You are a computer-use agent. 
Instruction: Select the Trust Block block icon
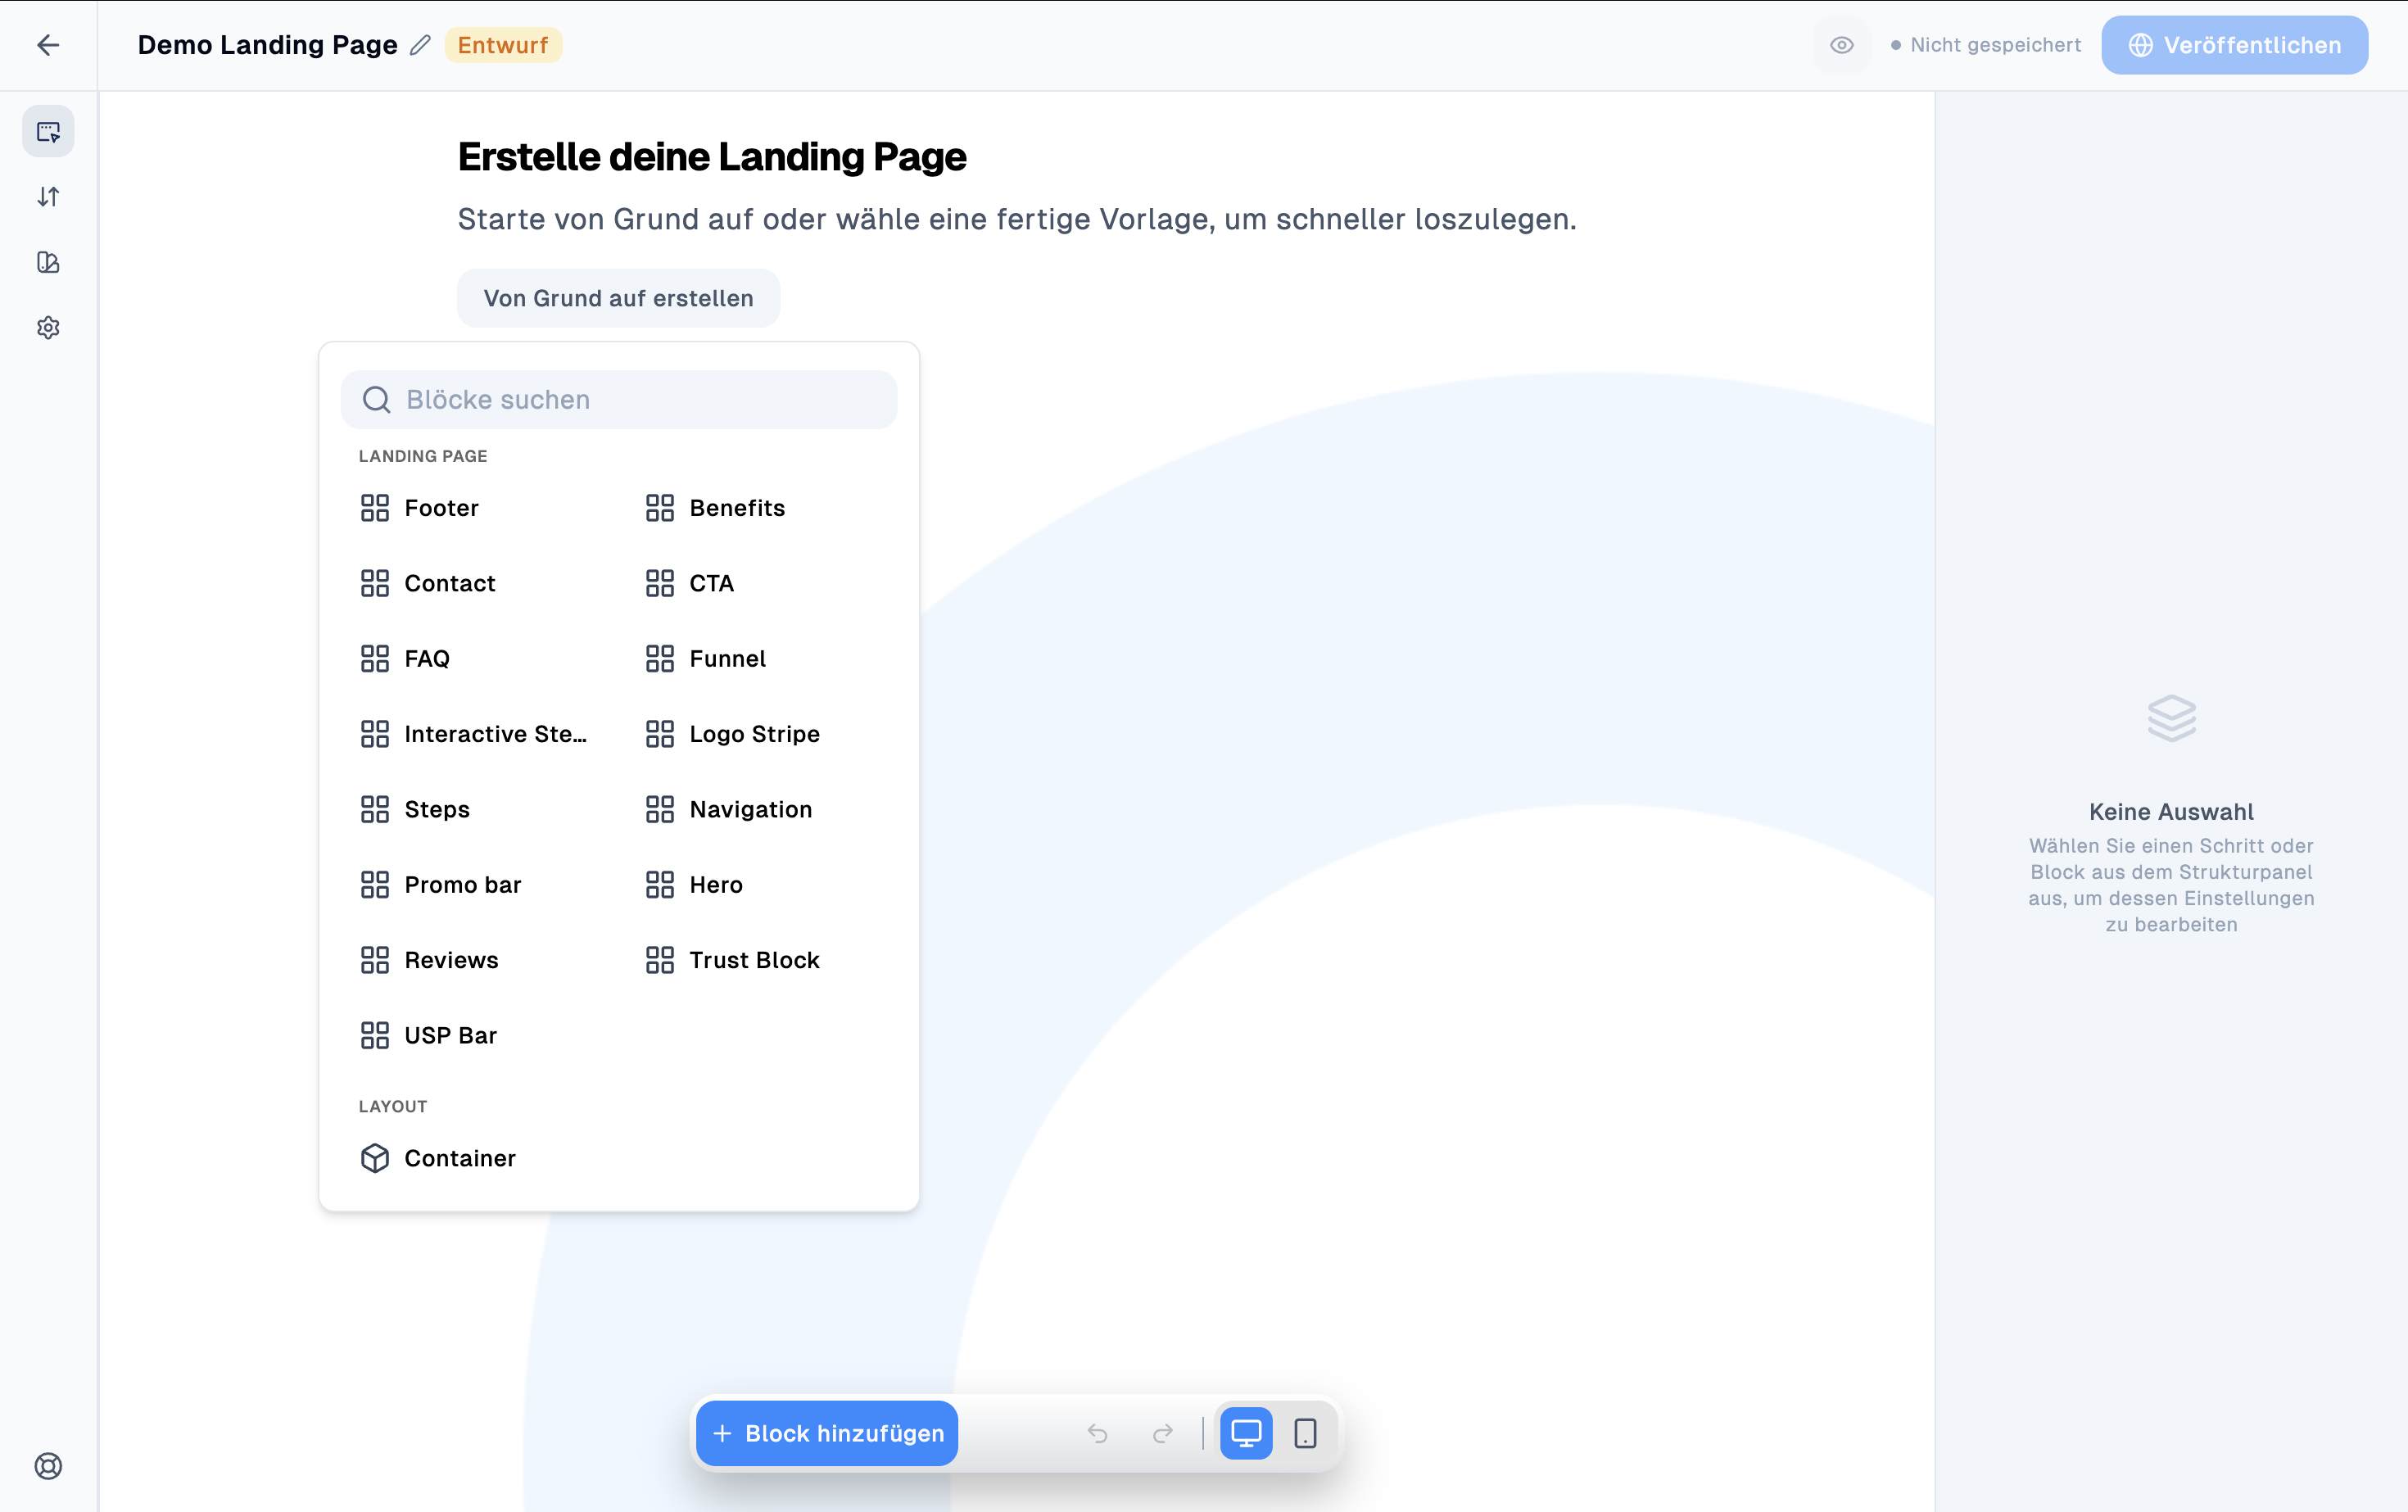(660, 960)
